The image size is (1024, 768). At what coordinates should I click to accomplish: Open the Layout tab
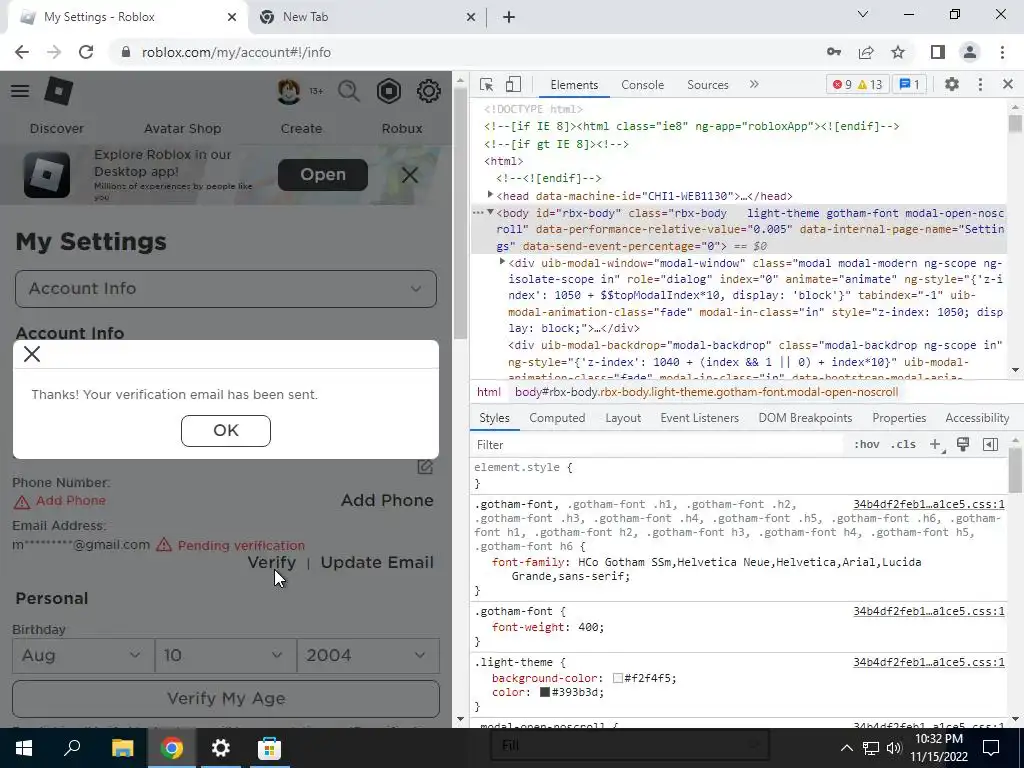(x=622, y=418)
